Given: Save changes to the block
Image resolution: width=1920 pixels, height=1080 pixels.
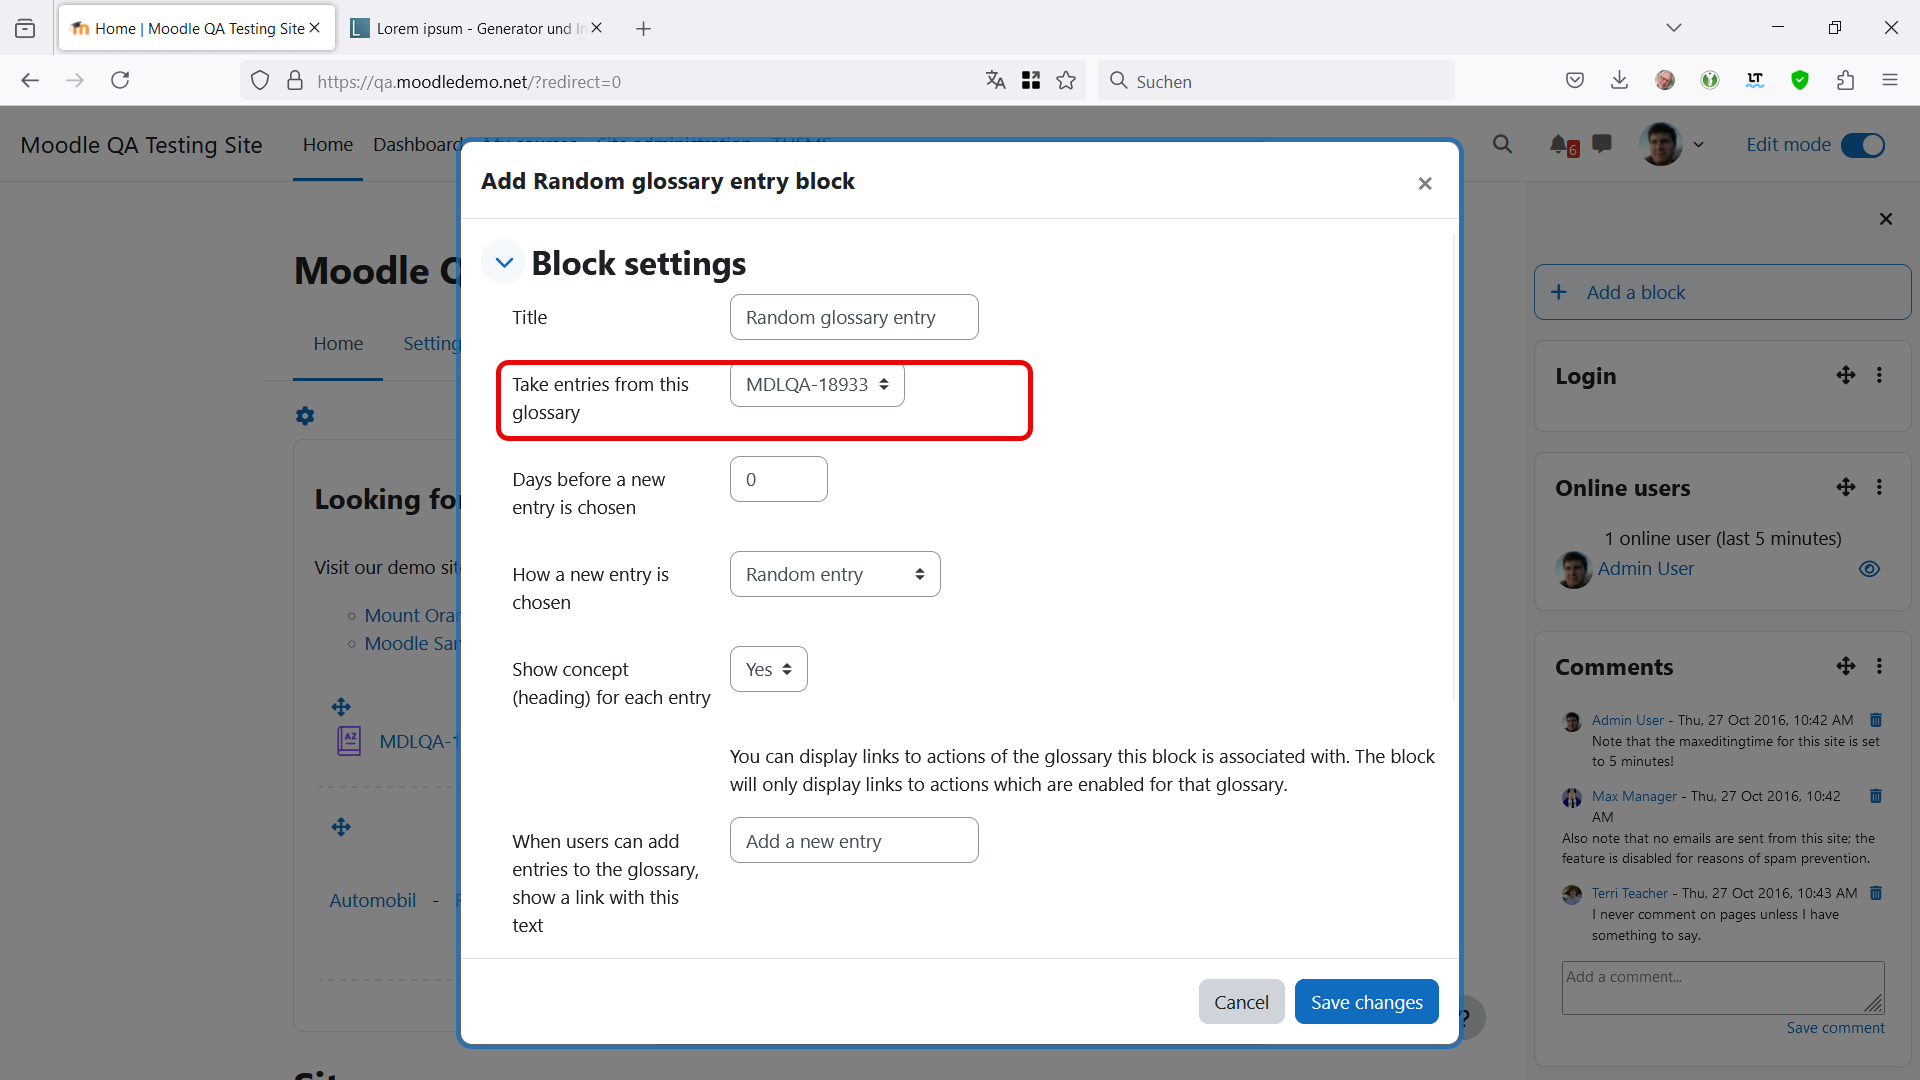Looking at the screenshot, I should coord(1366,1002).
